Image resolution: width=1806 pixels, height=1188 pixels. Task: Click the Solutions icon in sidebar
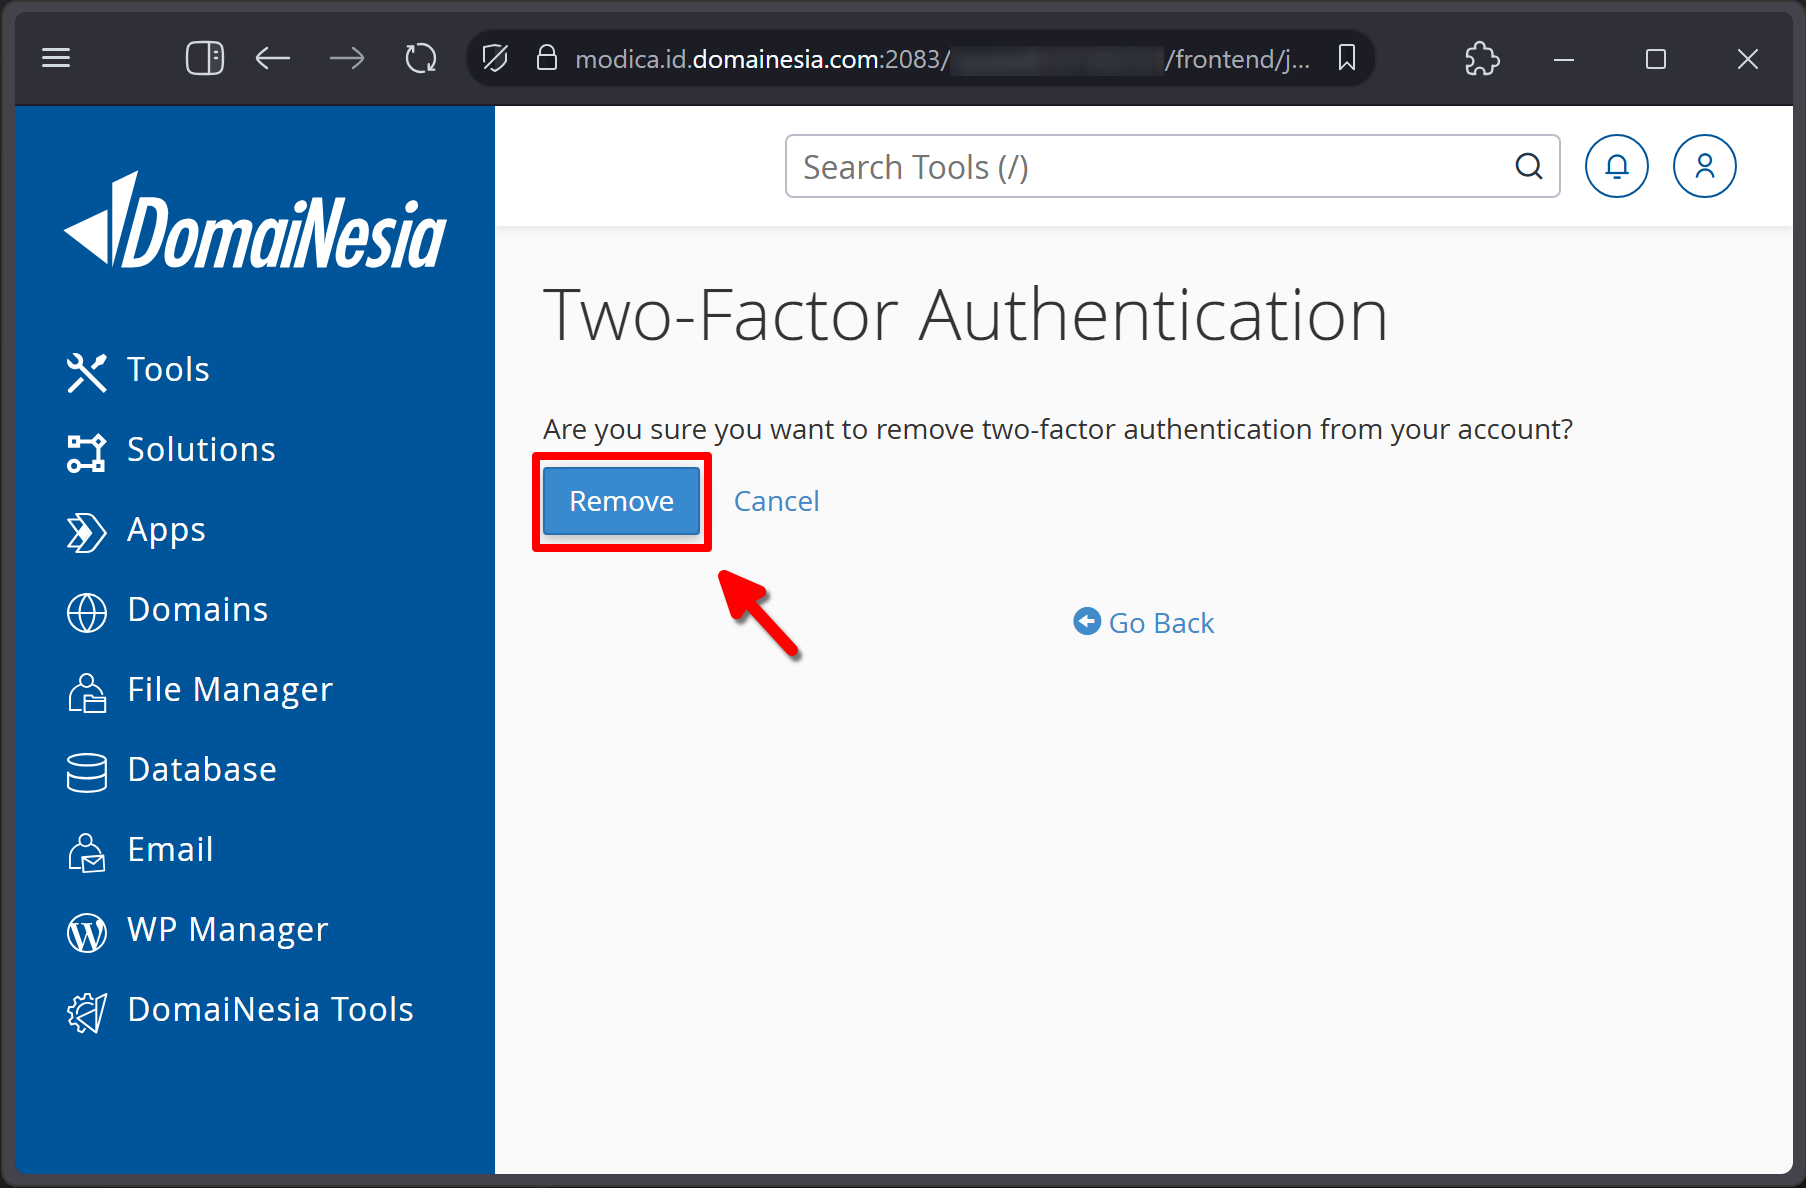pyautogui.click(x=87, y=452)
